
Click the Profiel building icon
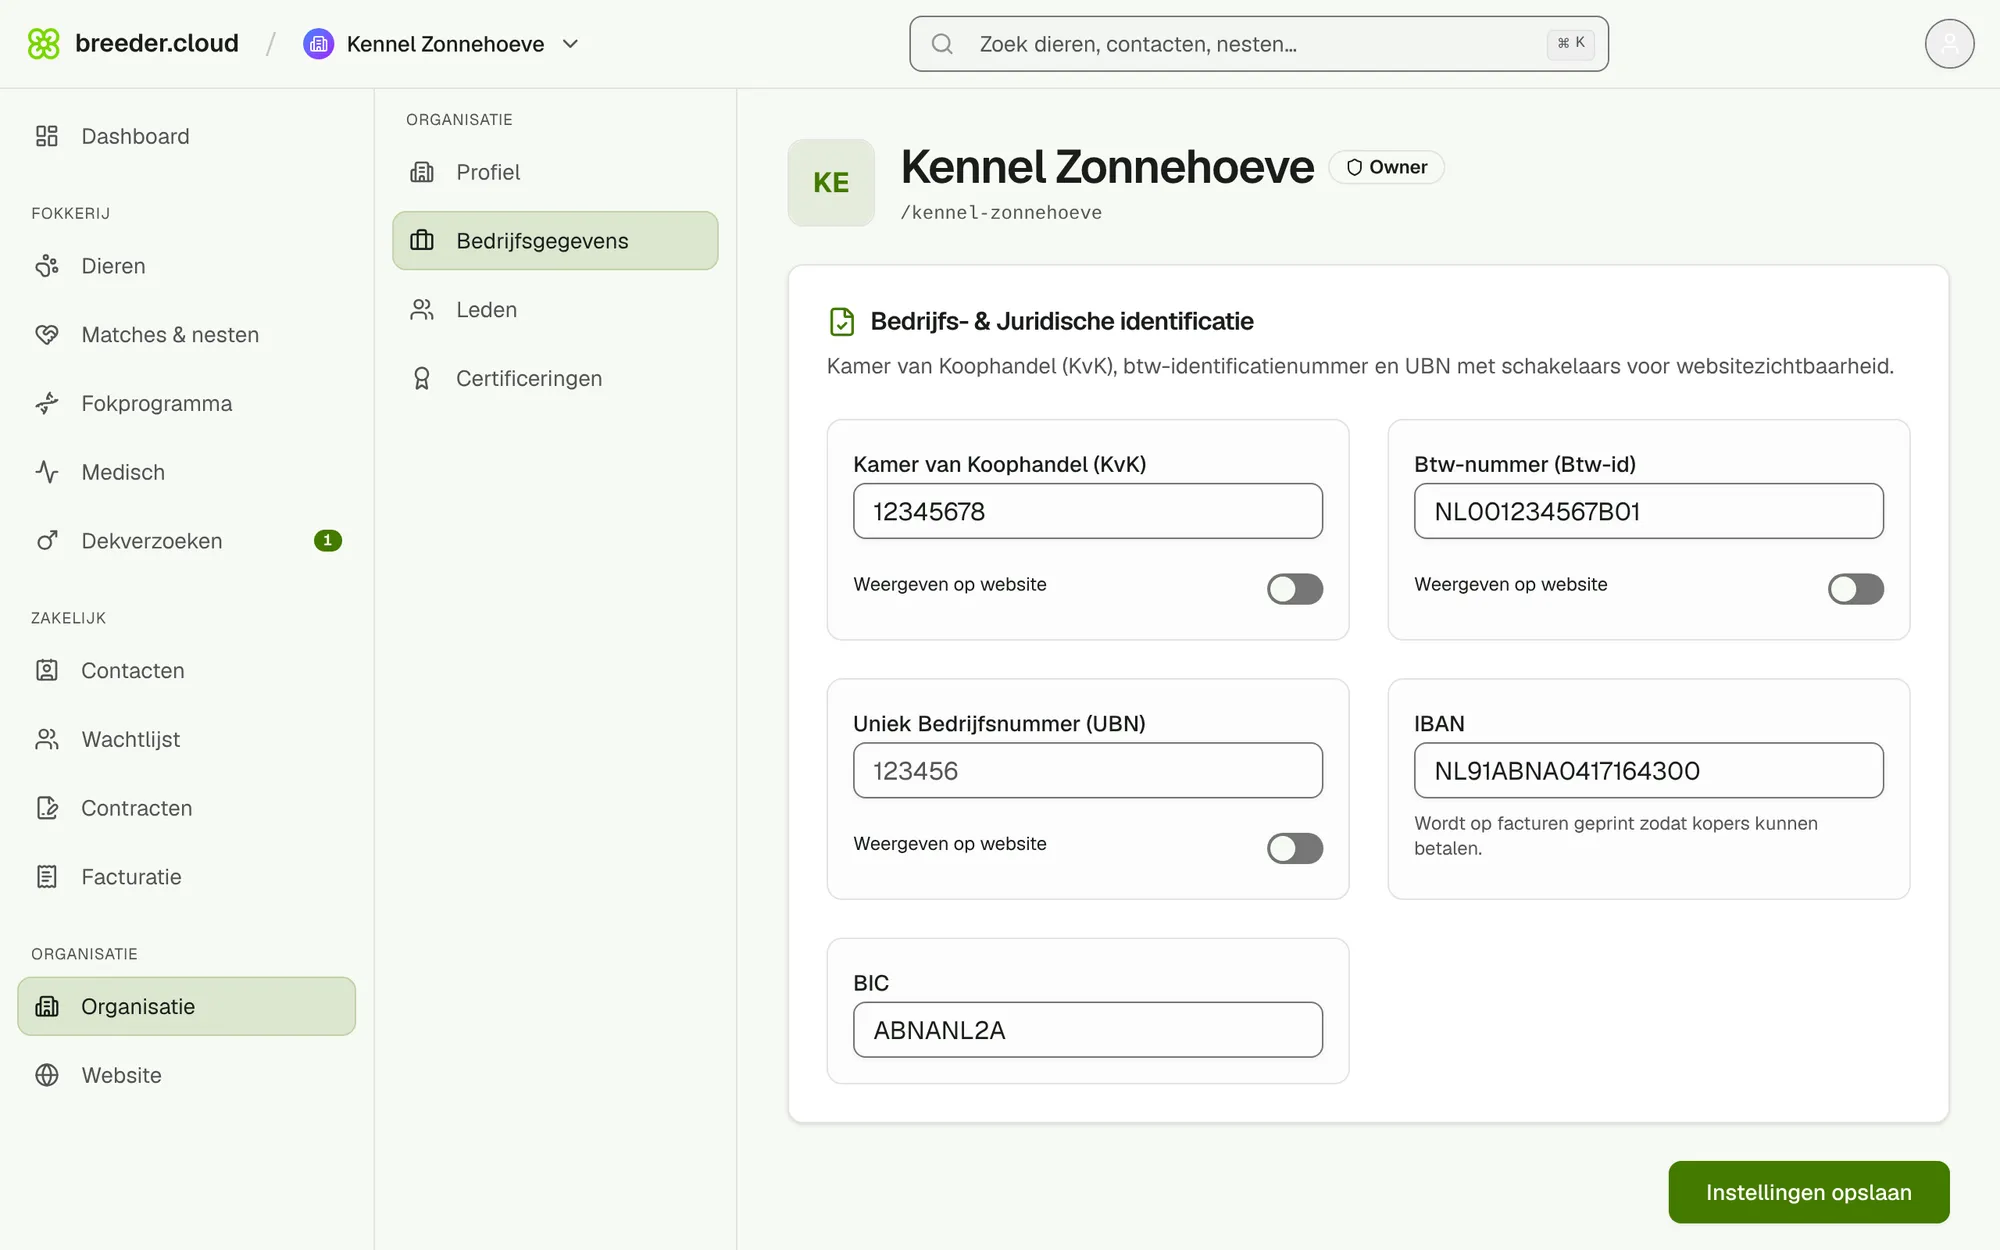pyautogui.click(x=422, y=172)
